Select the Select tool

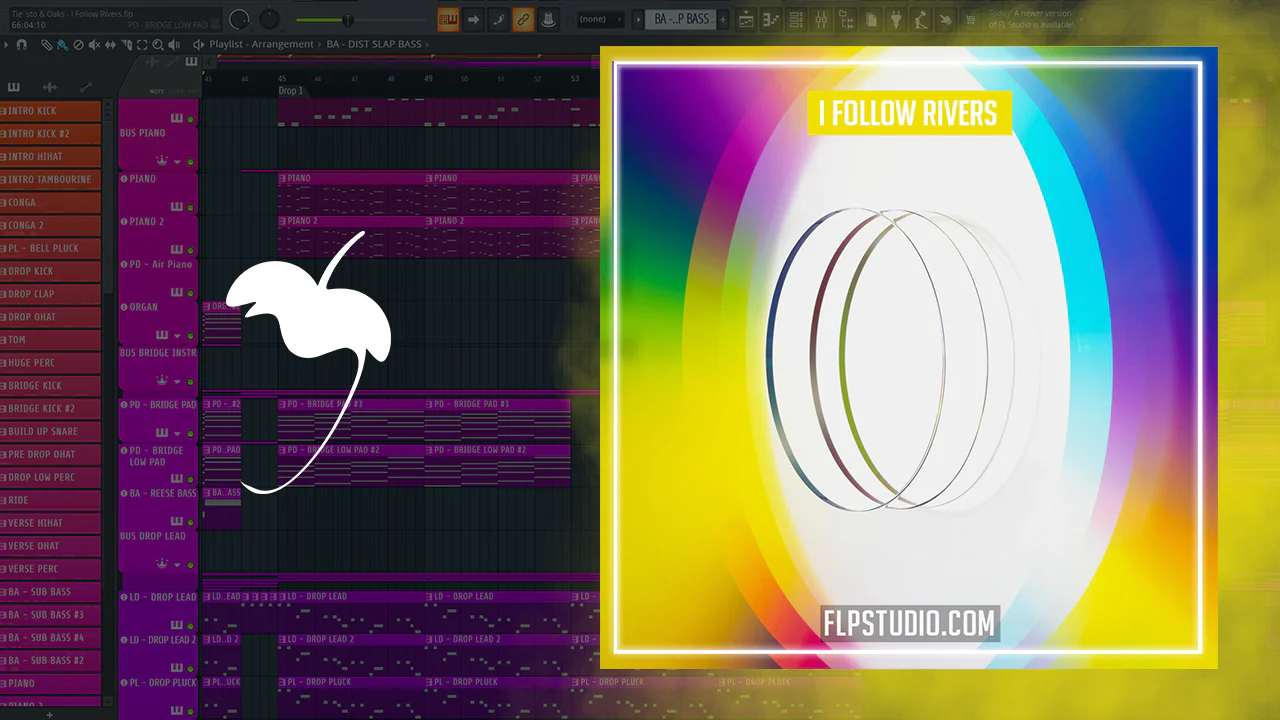pos(142,45)
